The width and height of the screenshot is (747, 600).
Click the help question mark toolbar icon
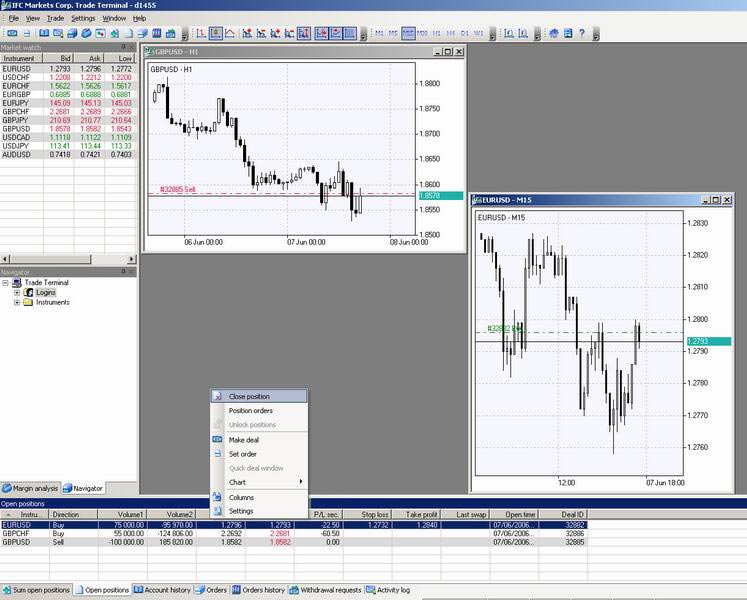tap(580, 33)
